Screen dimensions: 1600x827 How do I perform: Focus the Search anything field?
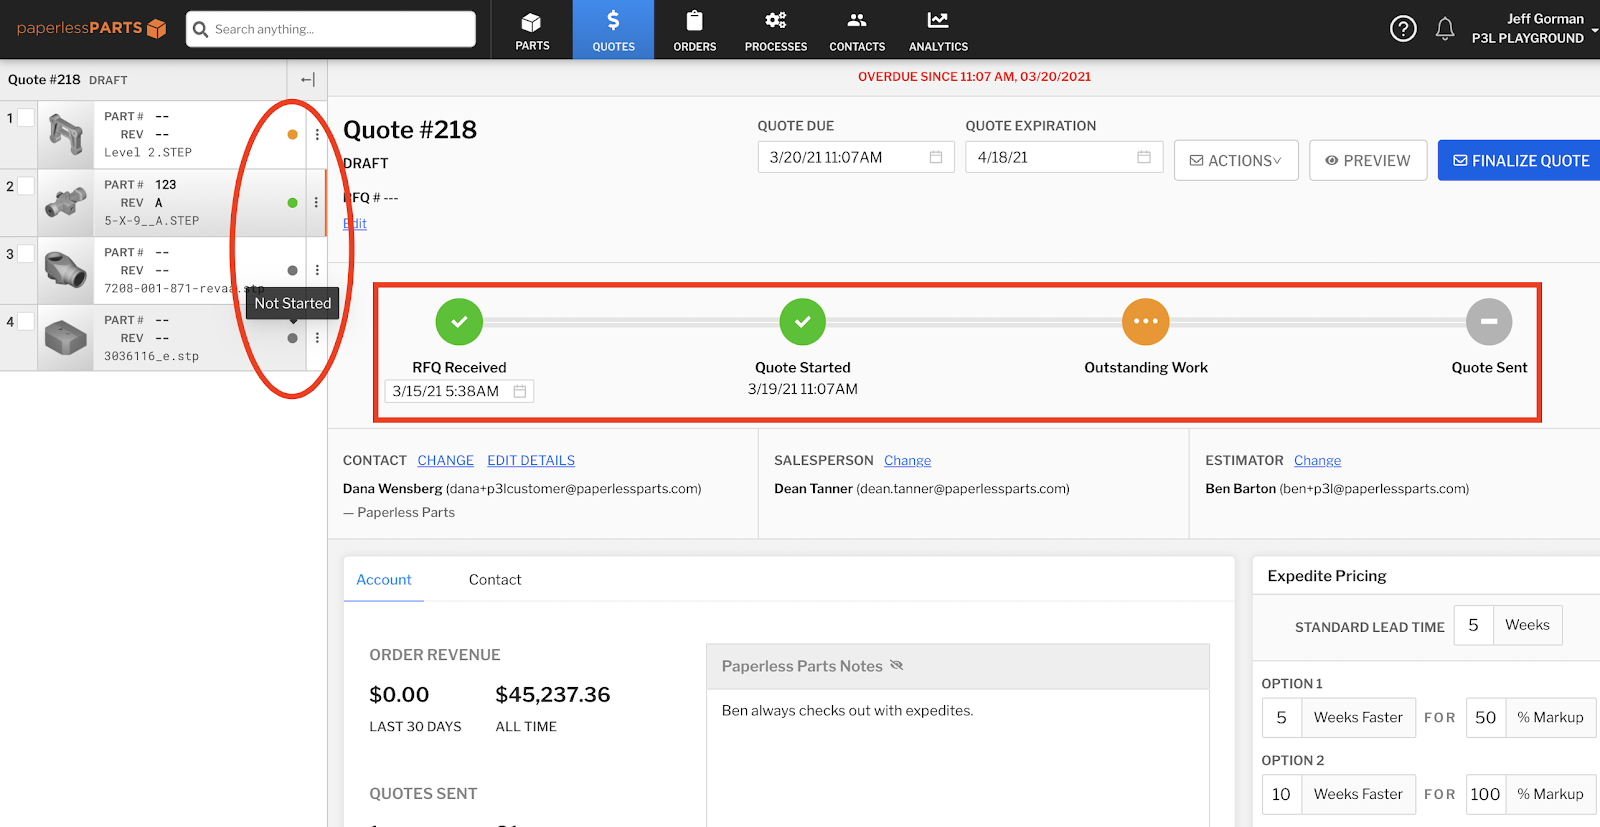tap(331, 29)
